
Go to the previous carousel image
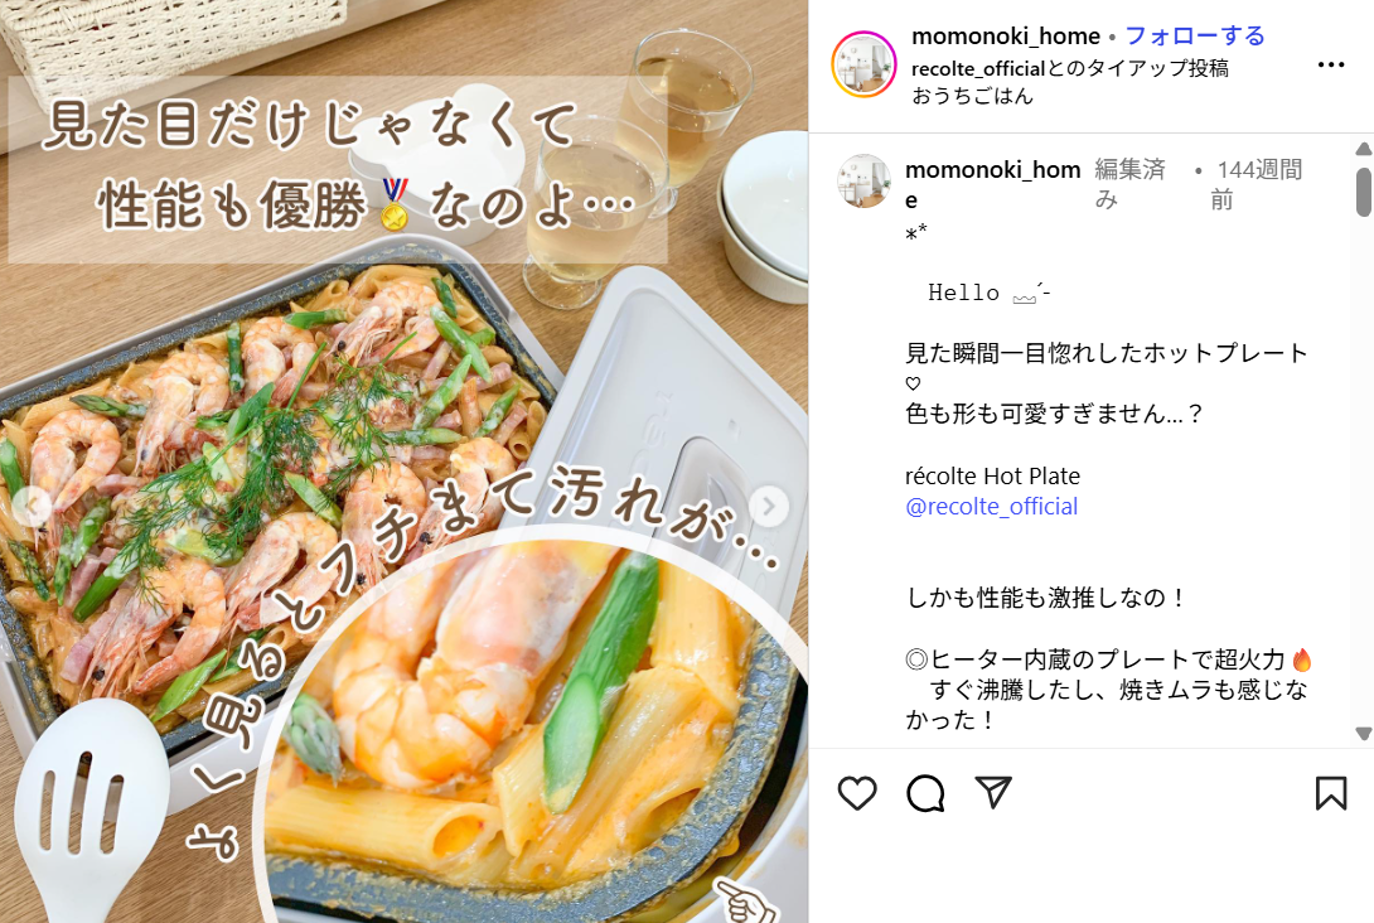(x=33, y=507)
